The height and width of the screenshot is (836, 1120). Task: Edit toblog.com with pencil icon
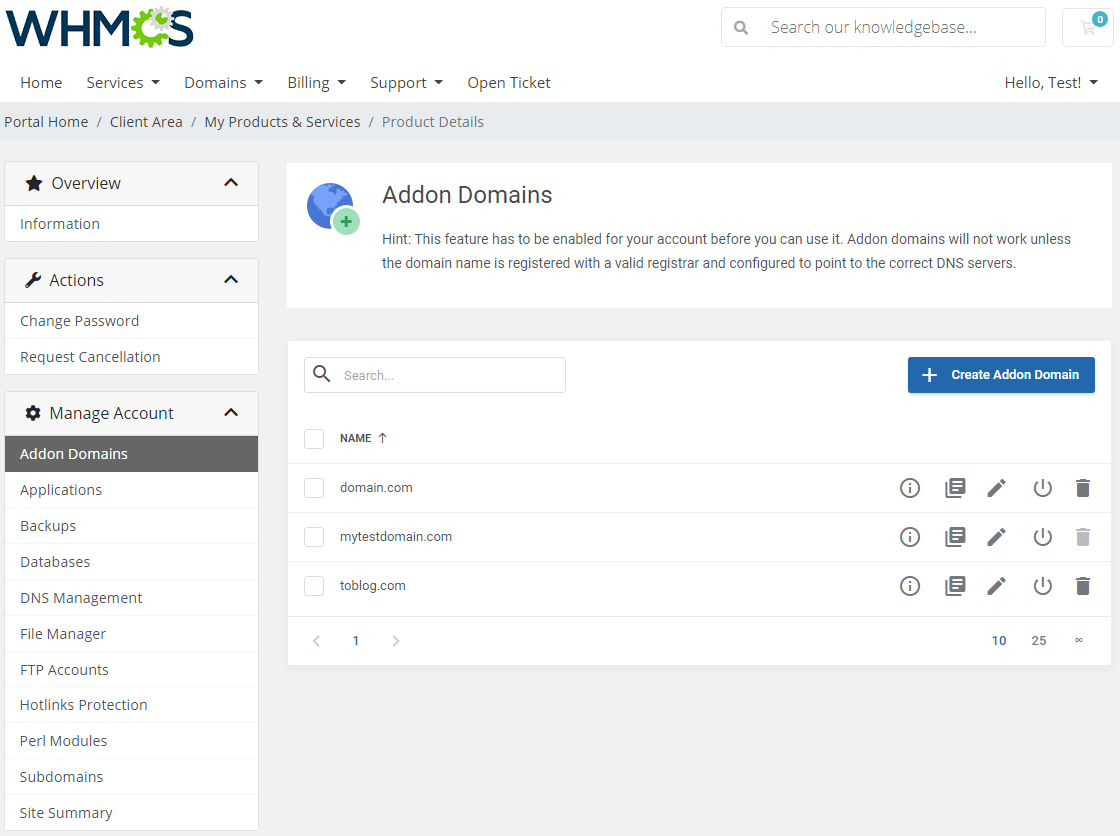coord(996,586)
